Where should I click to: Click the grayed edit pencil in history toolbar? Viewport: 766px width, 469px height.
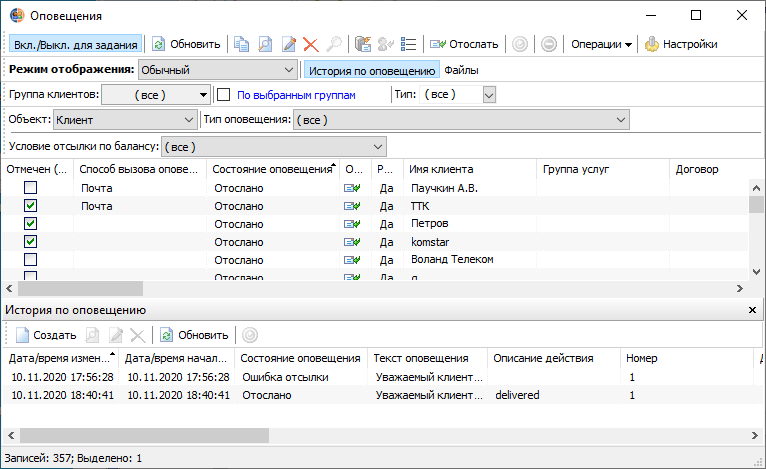point(116,335)
